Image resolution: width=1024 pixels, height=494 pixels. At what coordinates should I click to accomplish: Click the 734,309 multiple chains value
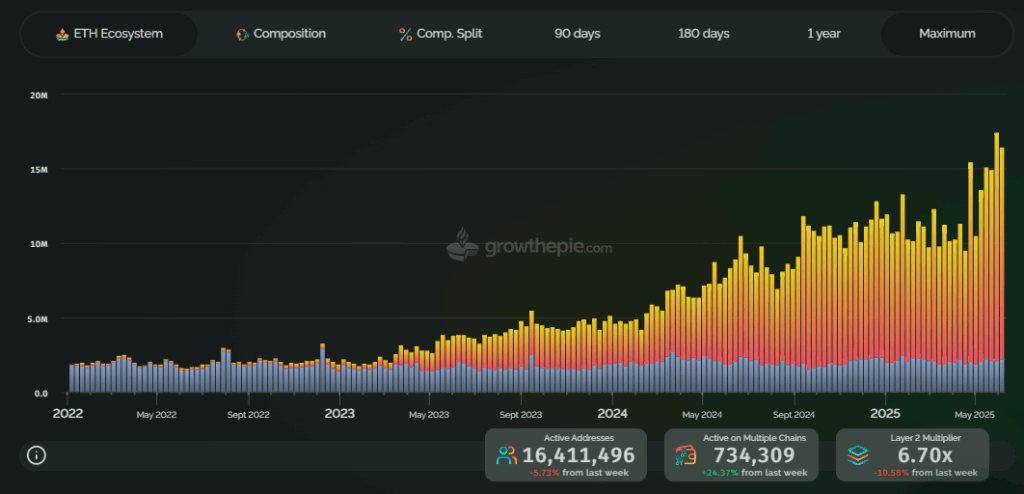pyautogui.click(x=754, y=455)
